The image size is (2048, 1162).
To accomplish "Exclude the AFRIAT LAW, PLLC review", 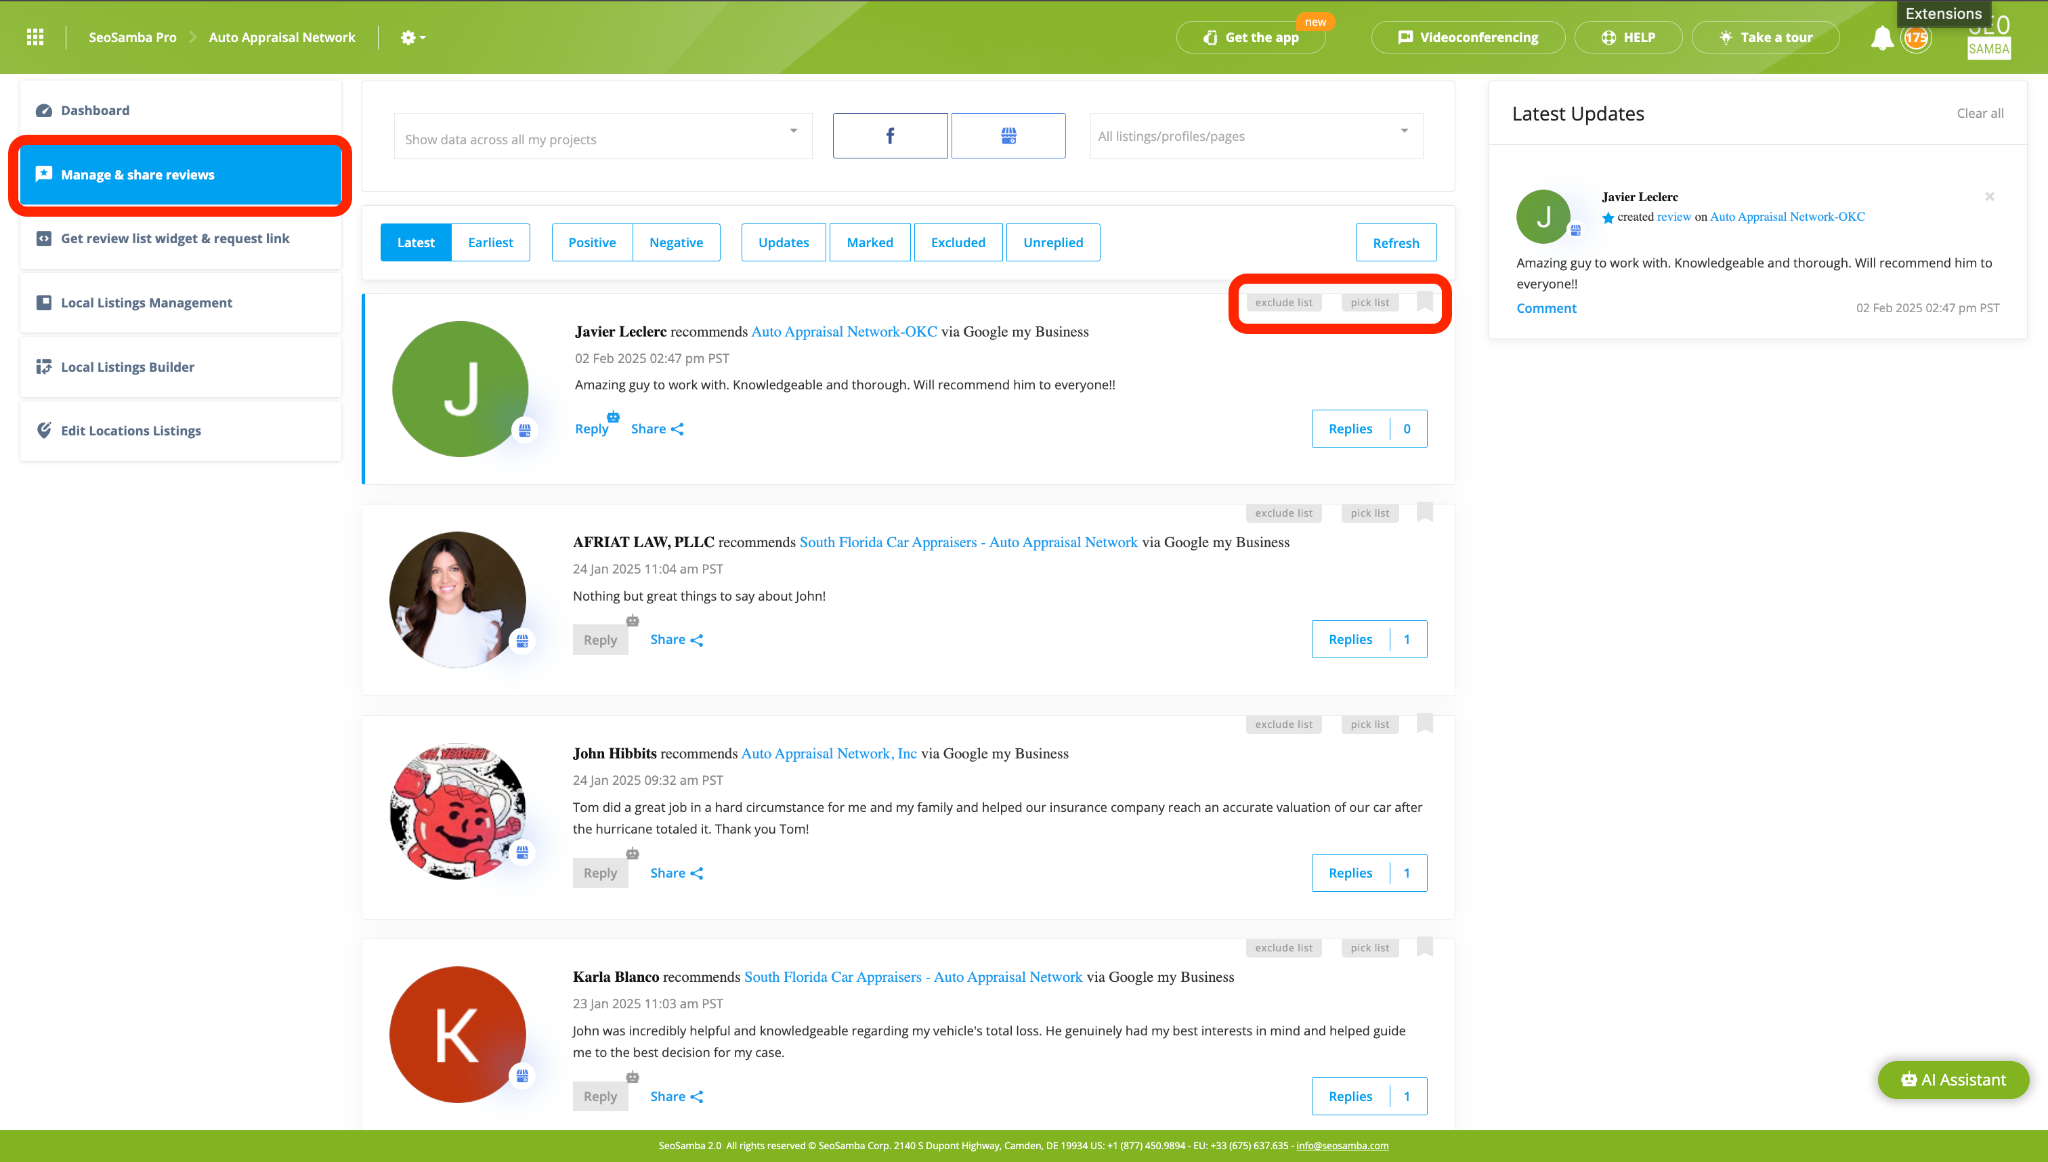I will (x=1284, y=513).
